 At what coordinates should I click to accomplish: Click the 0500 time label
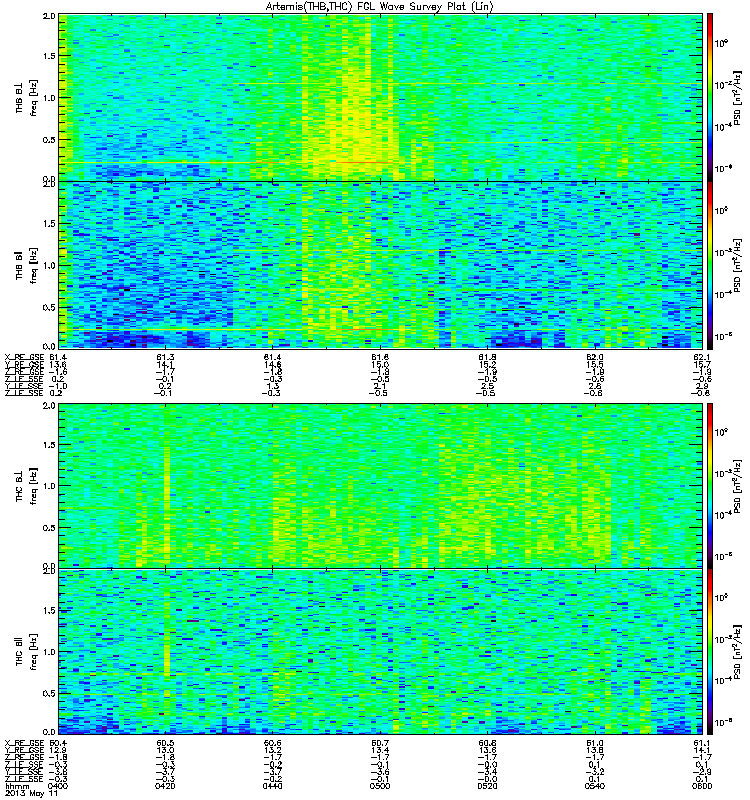click(x=380, y=786)
